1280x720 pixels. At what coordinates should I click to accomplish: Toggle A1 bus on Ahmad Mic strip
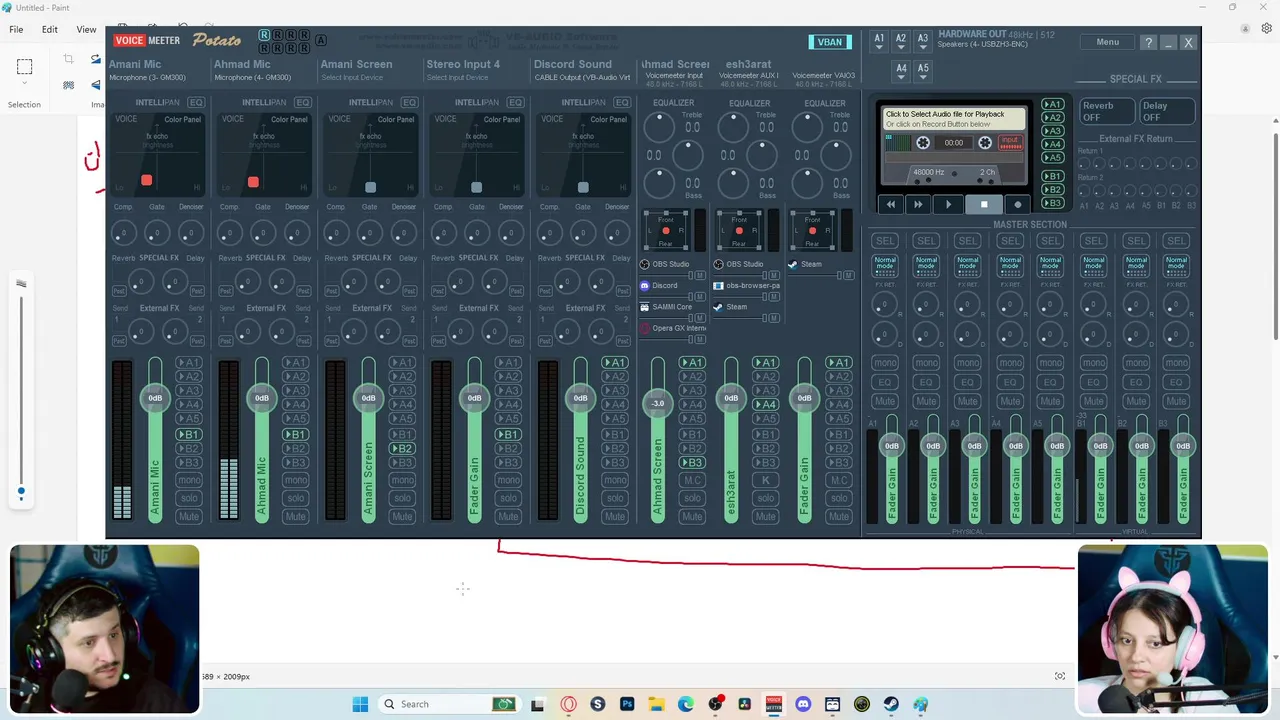click(295, 363)
